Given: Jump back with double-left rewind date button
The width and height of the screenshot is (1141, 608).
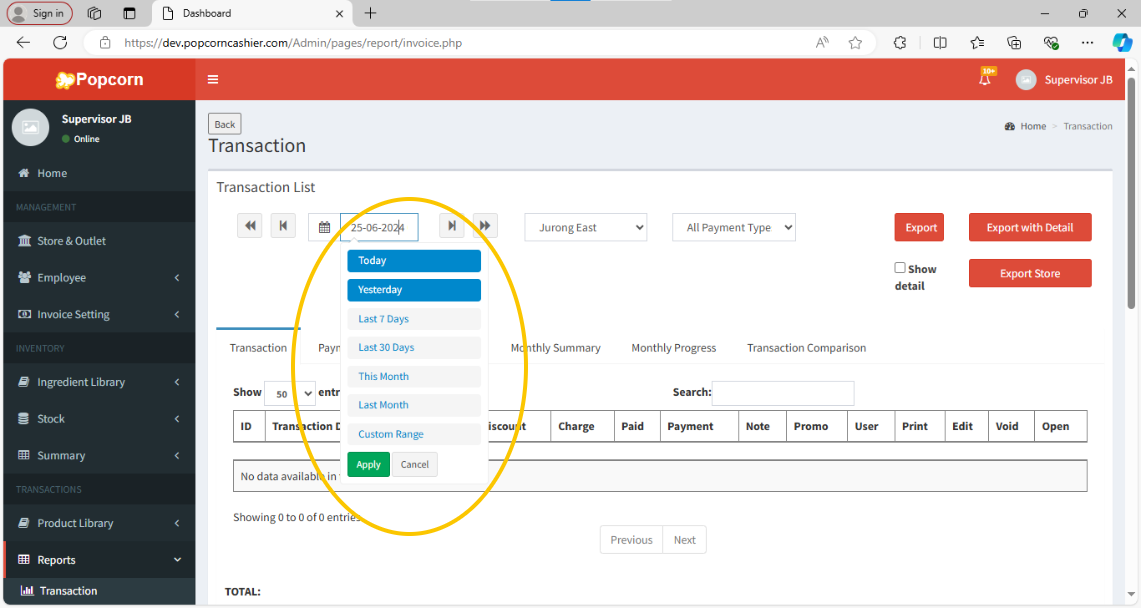Looking at the screenshot, I should pyautogui.click(x=250, y=226).
